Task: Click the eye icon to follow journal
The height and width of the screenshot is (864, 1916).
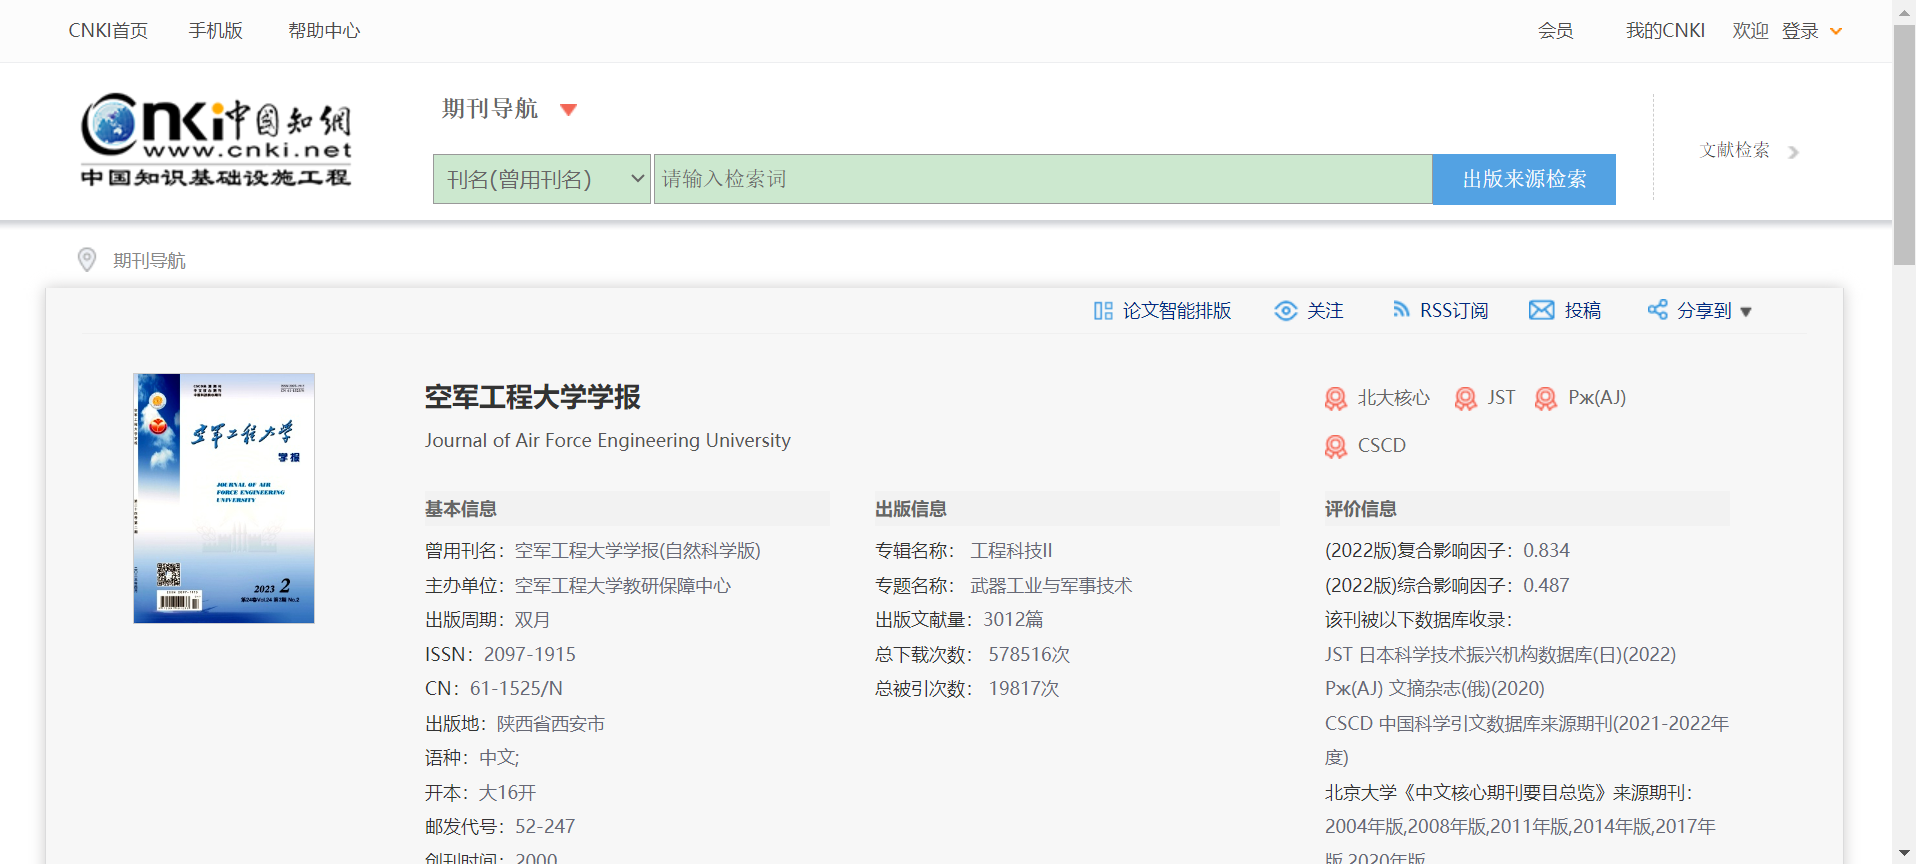Action: pos(1285,311)
